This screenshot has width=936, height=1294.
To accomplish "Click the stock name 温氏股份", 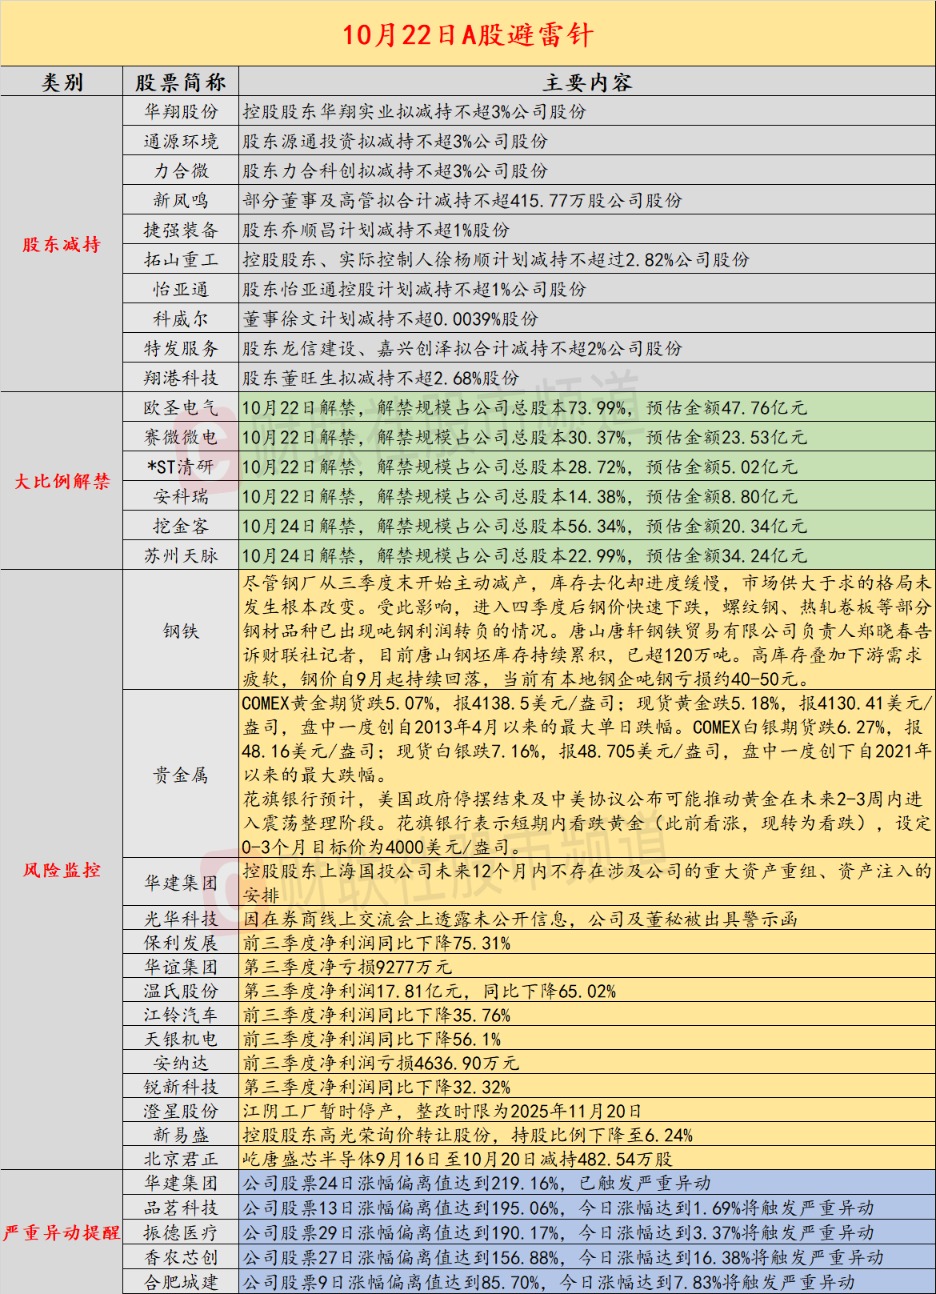I will tap(181, 991).
